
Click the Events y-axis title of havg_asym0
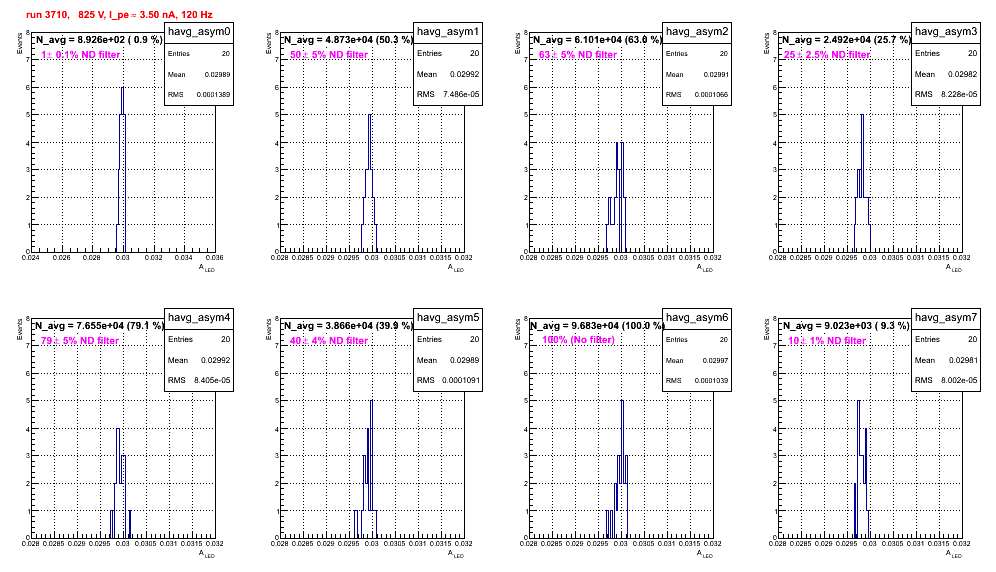pyautogui.click(x=19, y=42)
